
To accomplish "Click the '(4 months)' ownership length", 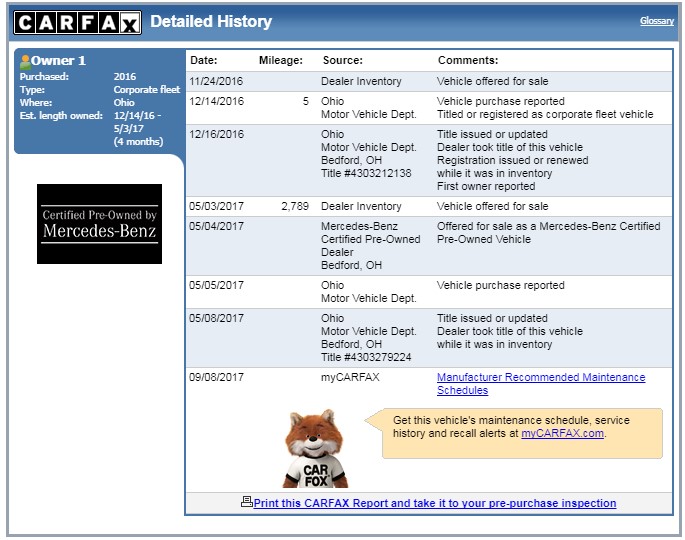I will click(x=138, y=142).
